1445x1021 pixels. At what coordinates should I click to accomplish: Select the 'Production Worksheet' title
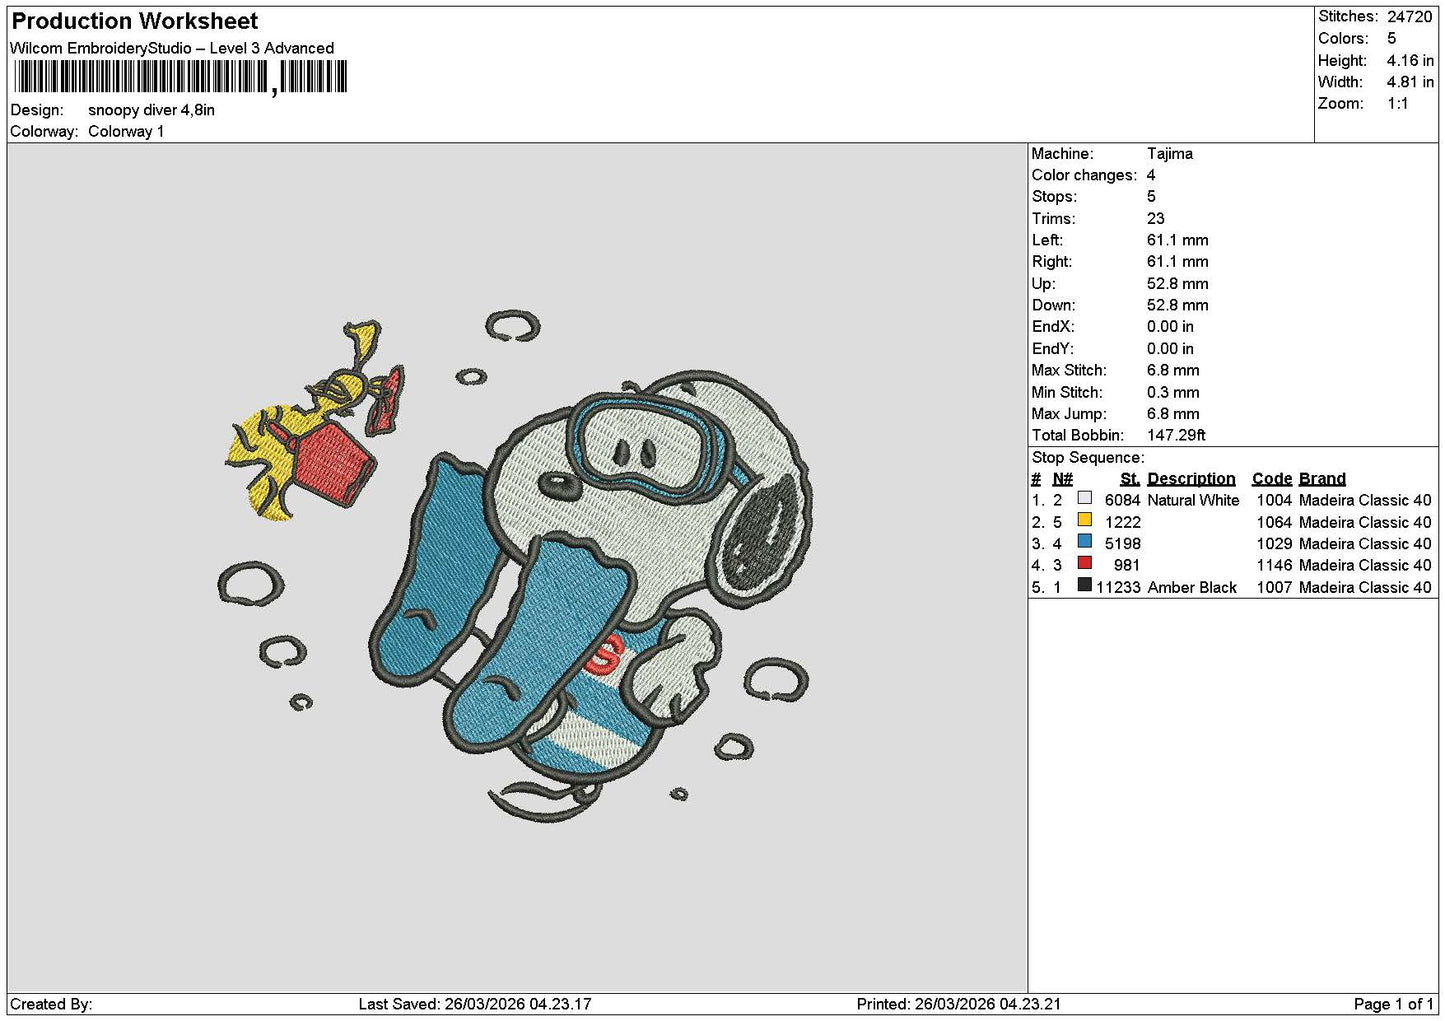(x=134, y=21)
